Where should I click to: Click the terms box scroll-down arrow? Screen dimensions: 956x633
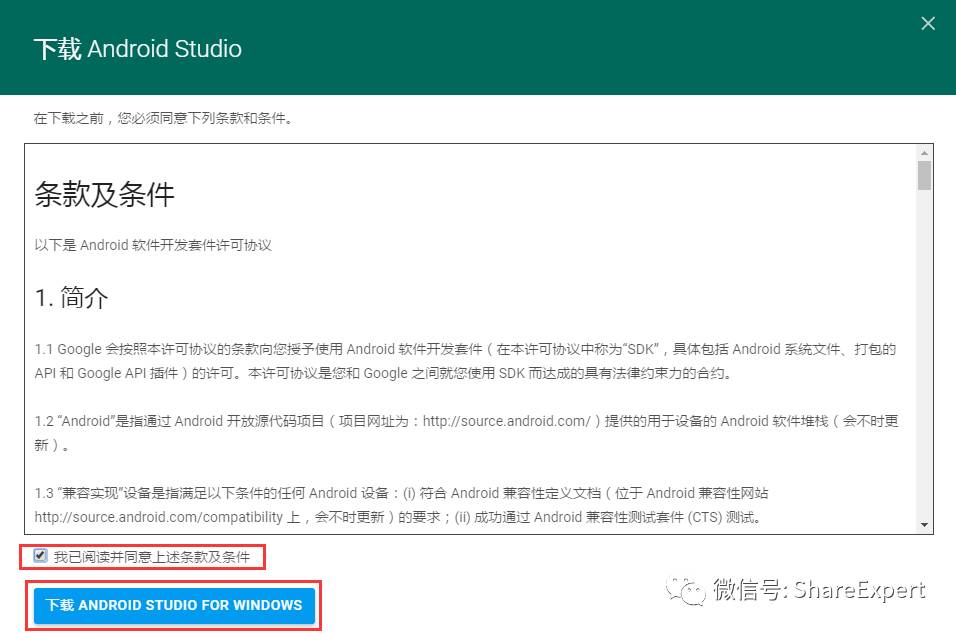click(x=924, y=525)
